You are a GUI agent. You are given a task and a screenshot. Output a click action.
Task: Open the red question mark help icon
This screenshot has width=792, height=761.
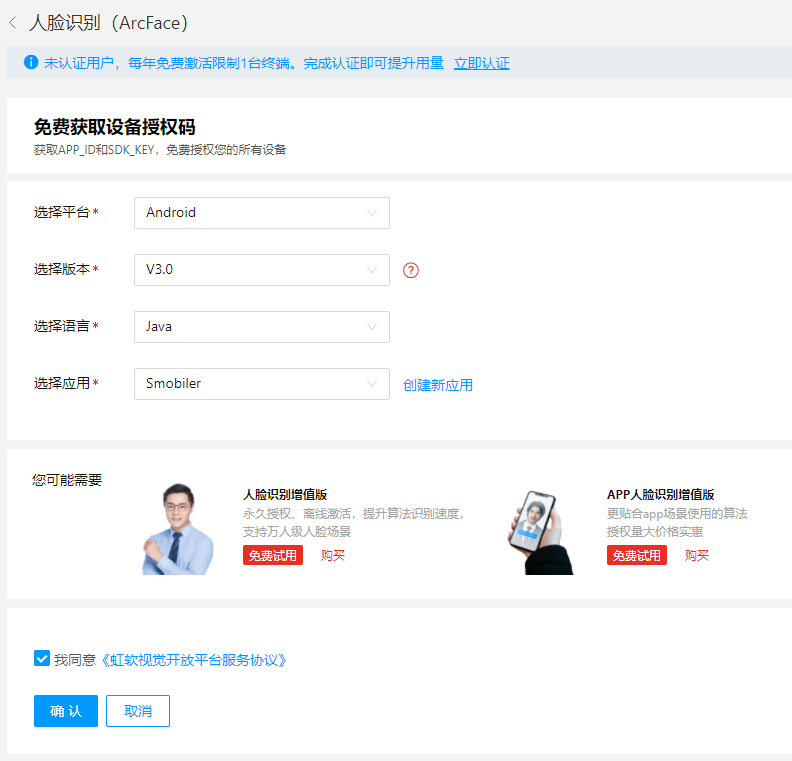pyautogui.click(x=411, y=270)
